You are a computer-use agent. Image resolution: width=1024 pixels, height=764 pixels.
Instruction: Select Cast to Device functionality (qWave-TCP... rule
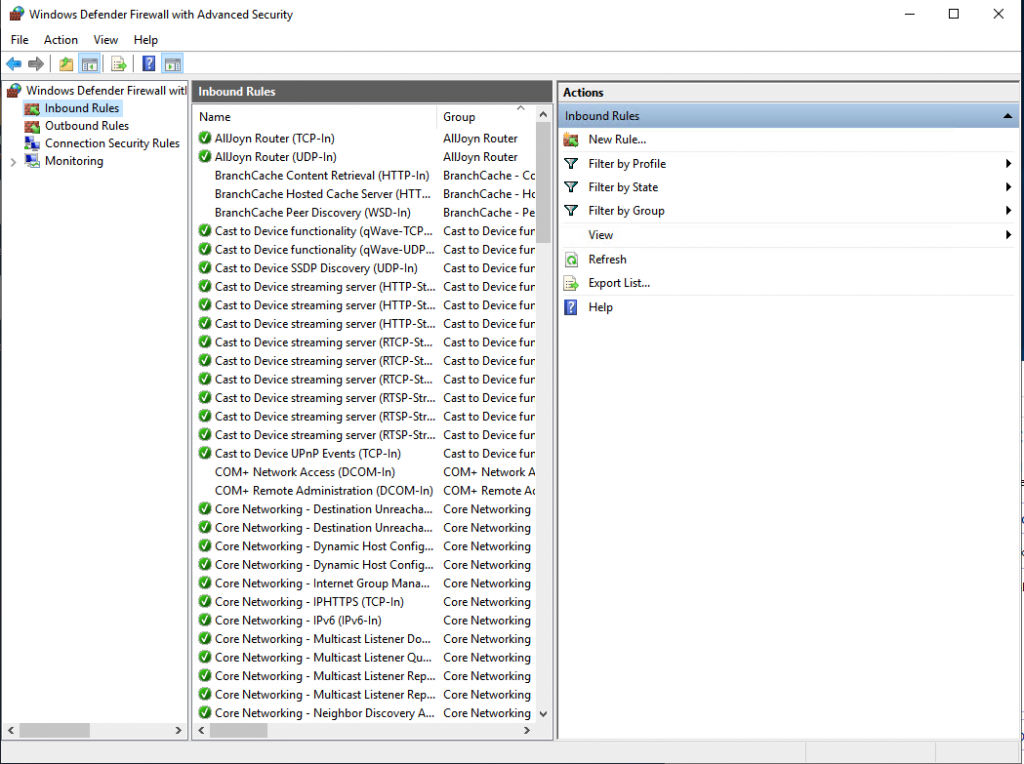tap(364, 231)
